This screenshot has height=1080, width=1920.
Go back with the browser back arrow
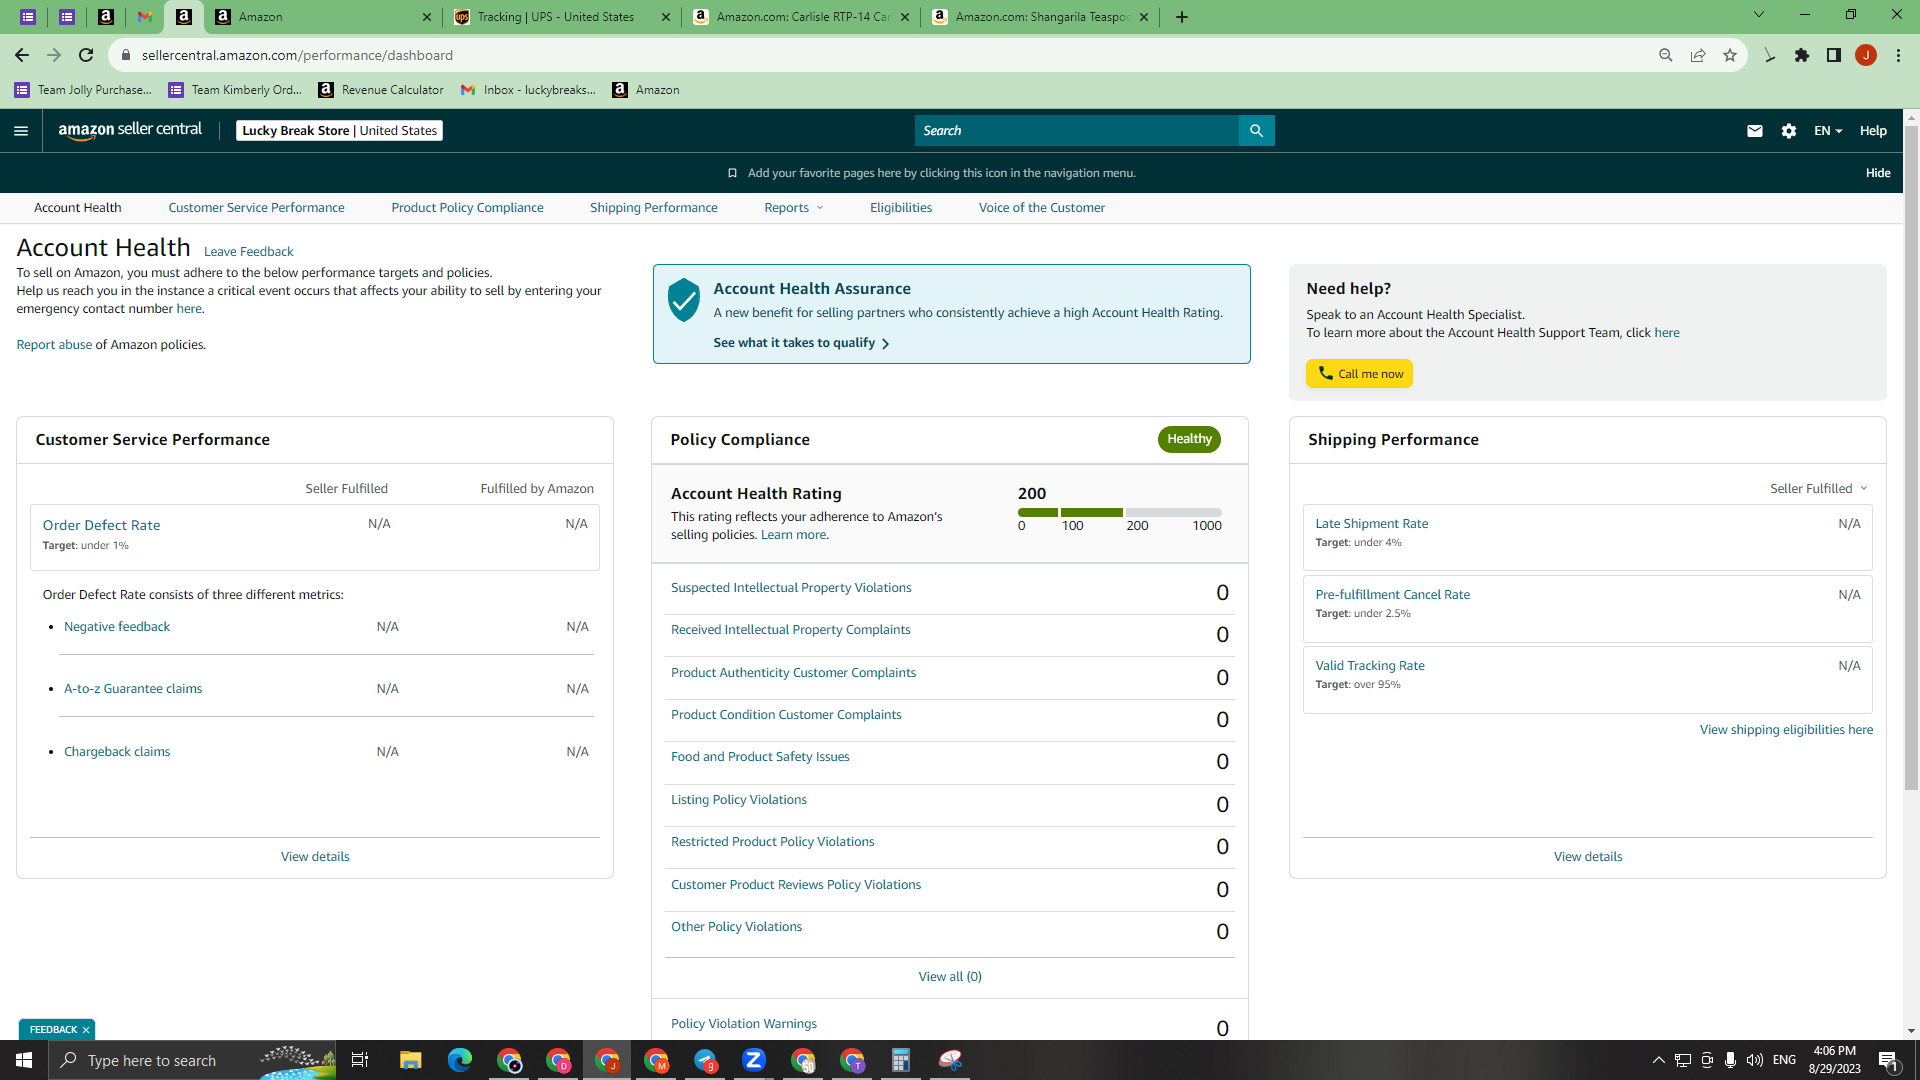[22, 55]
